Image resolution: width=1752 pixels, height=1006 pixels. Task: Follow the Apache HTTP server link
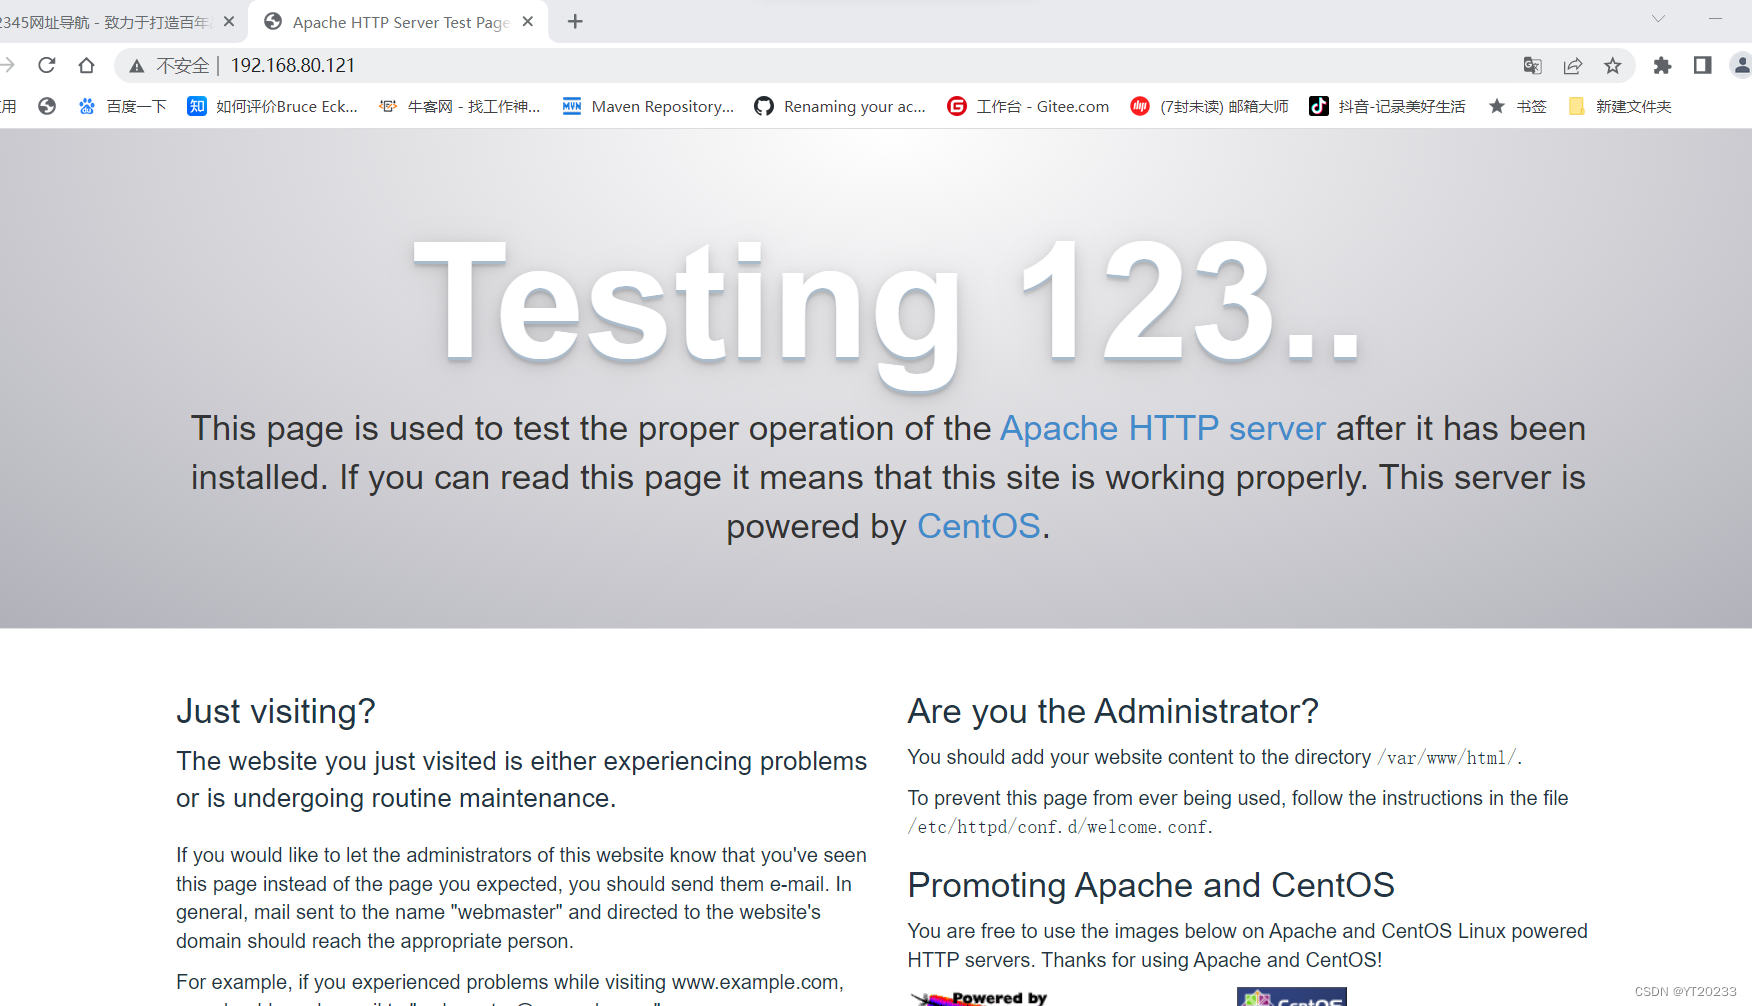(1163, 428)
